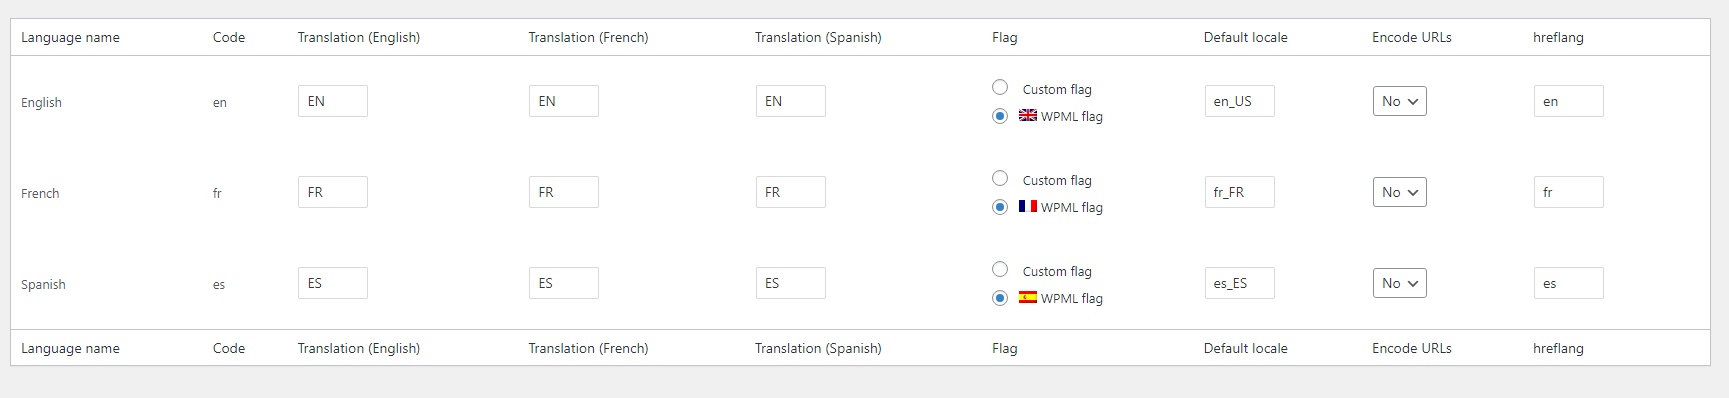Select Custom flag radio for French
This screenshot has width=1729, height=398.
1000,178
